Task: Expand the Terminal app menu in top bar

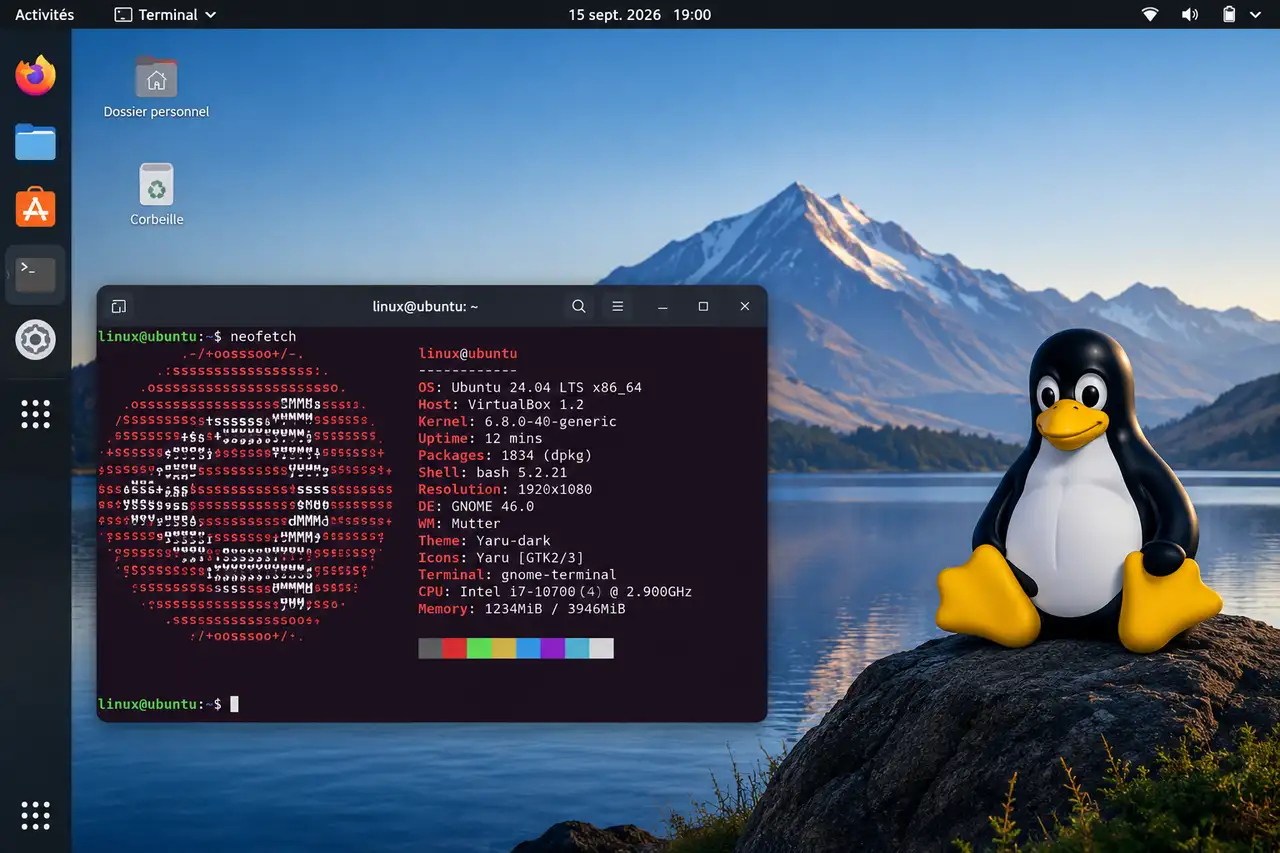Action: tap(165, 15)
